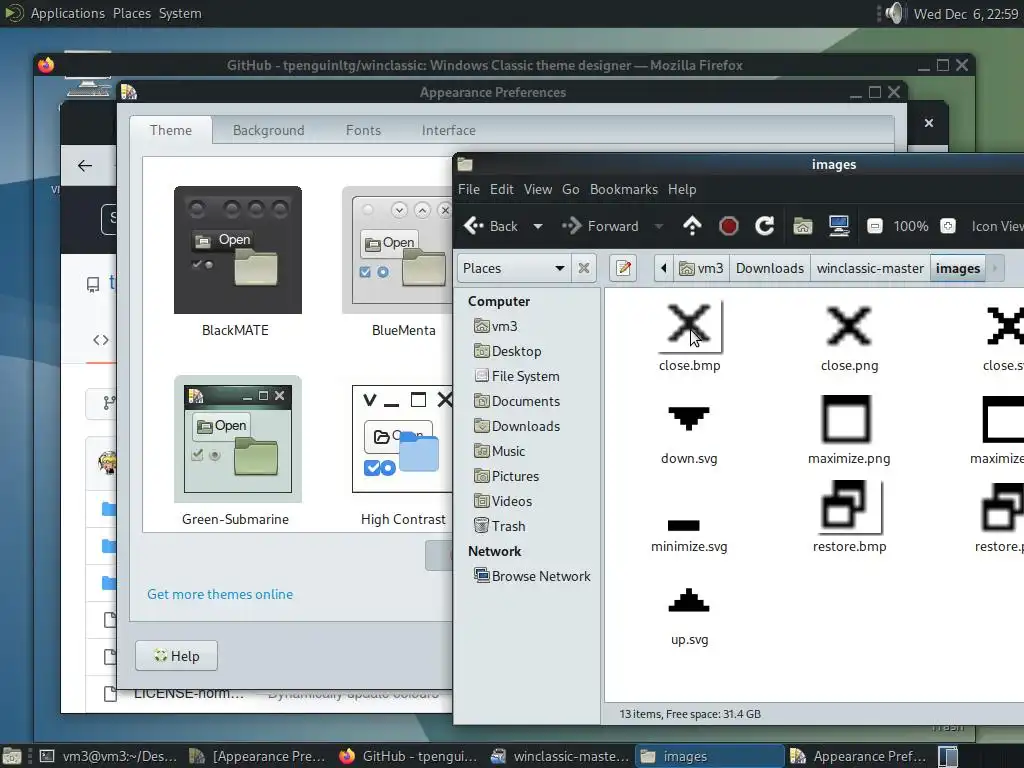Select the vm3 path bar button
The height and width of the screenshot is (768, 1024).
(701, 268)
